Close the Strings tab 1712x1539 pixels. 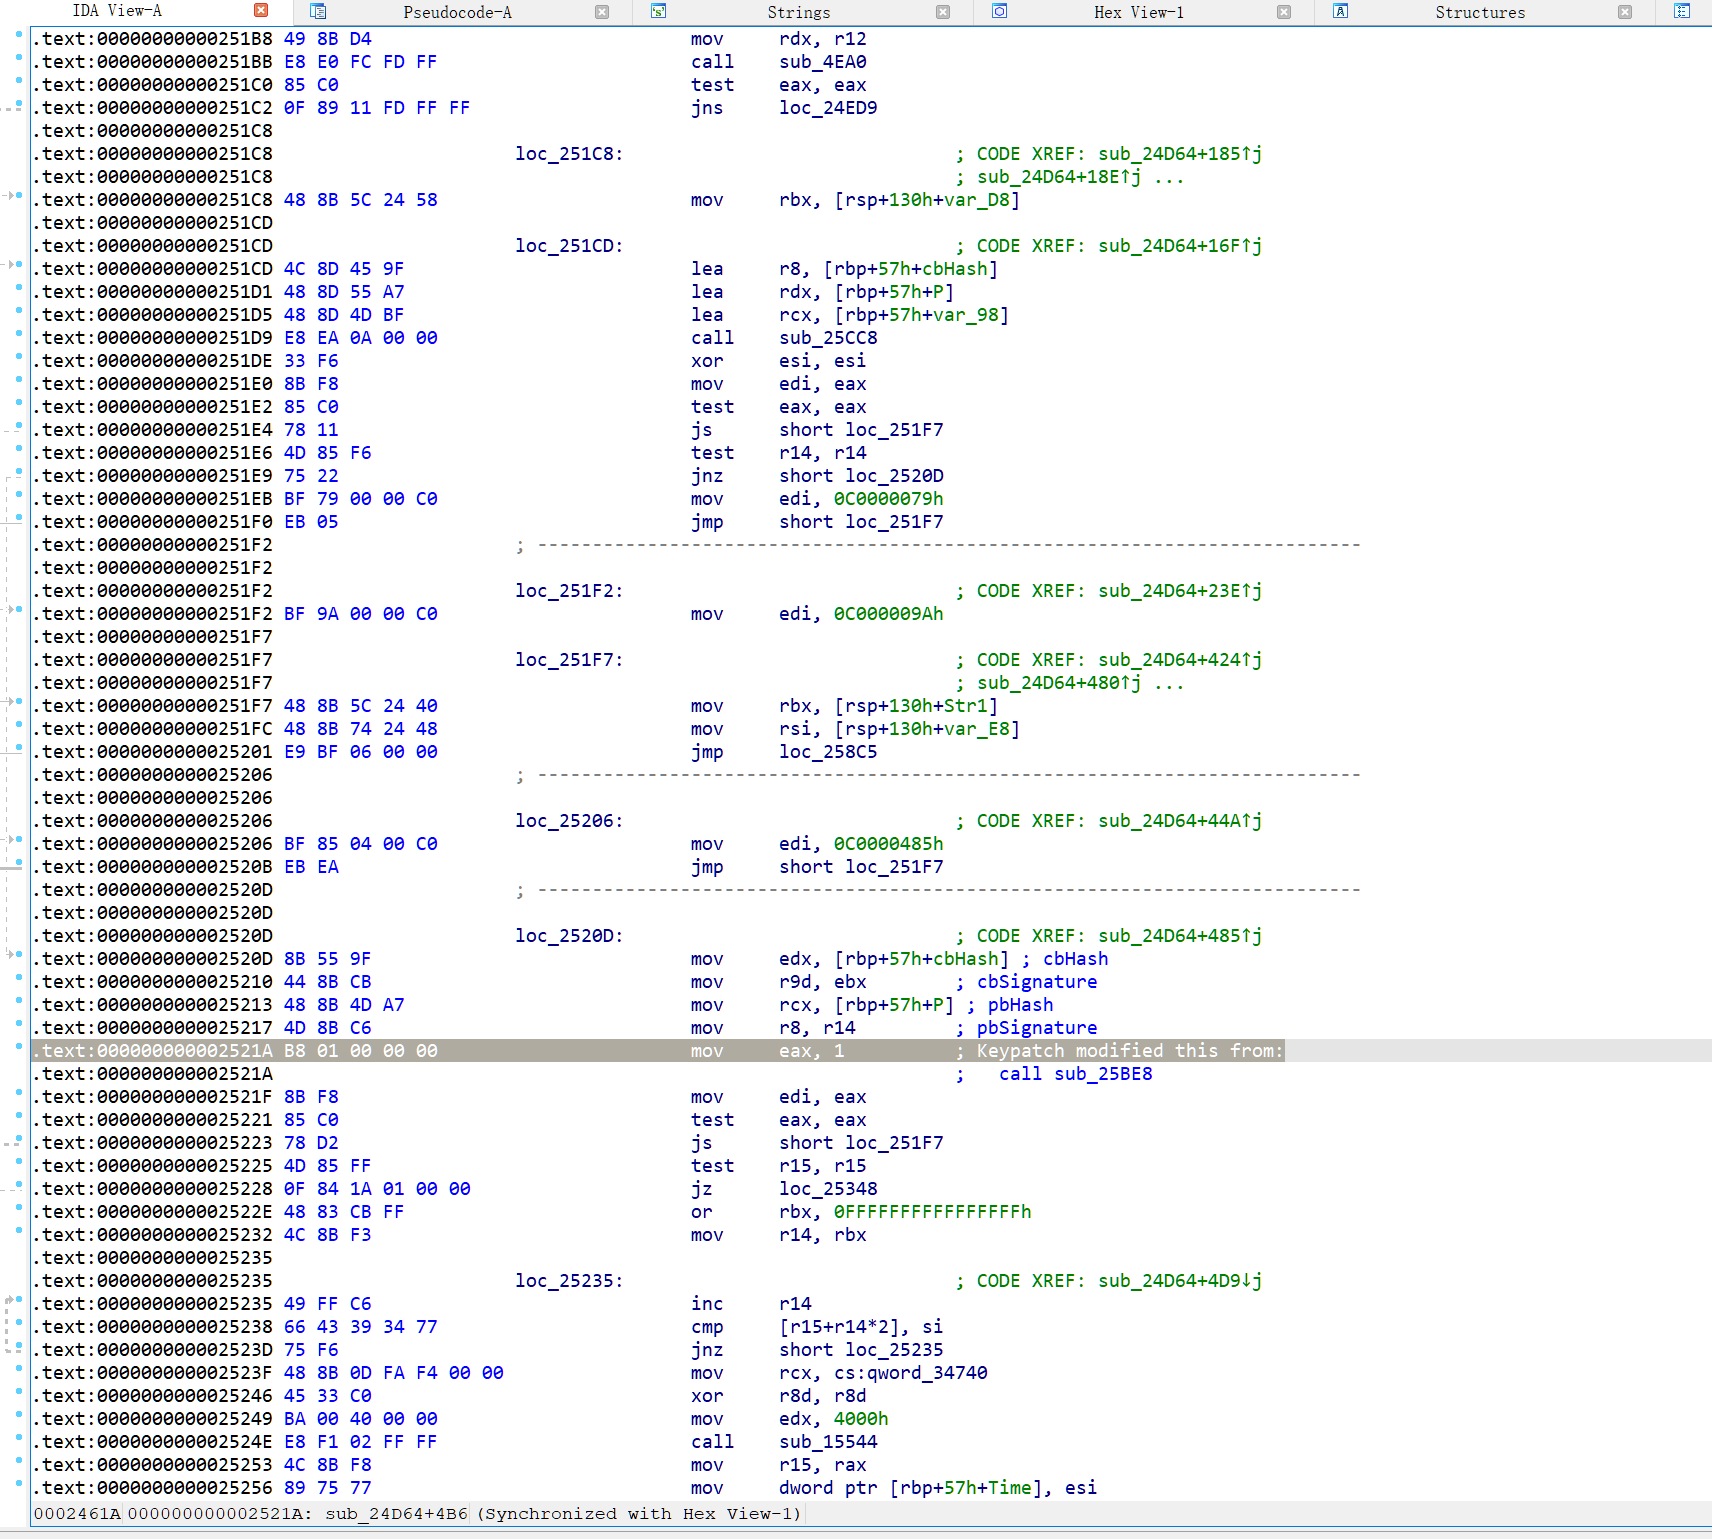pyautogui.click(x=943, y=12)
